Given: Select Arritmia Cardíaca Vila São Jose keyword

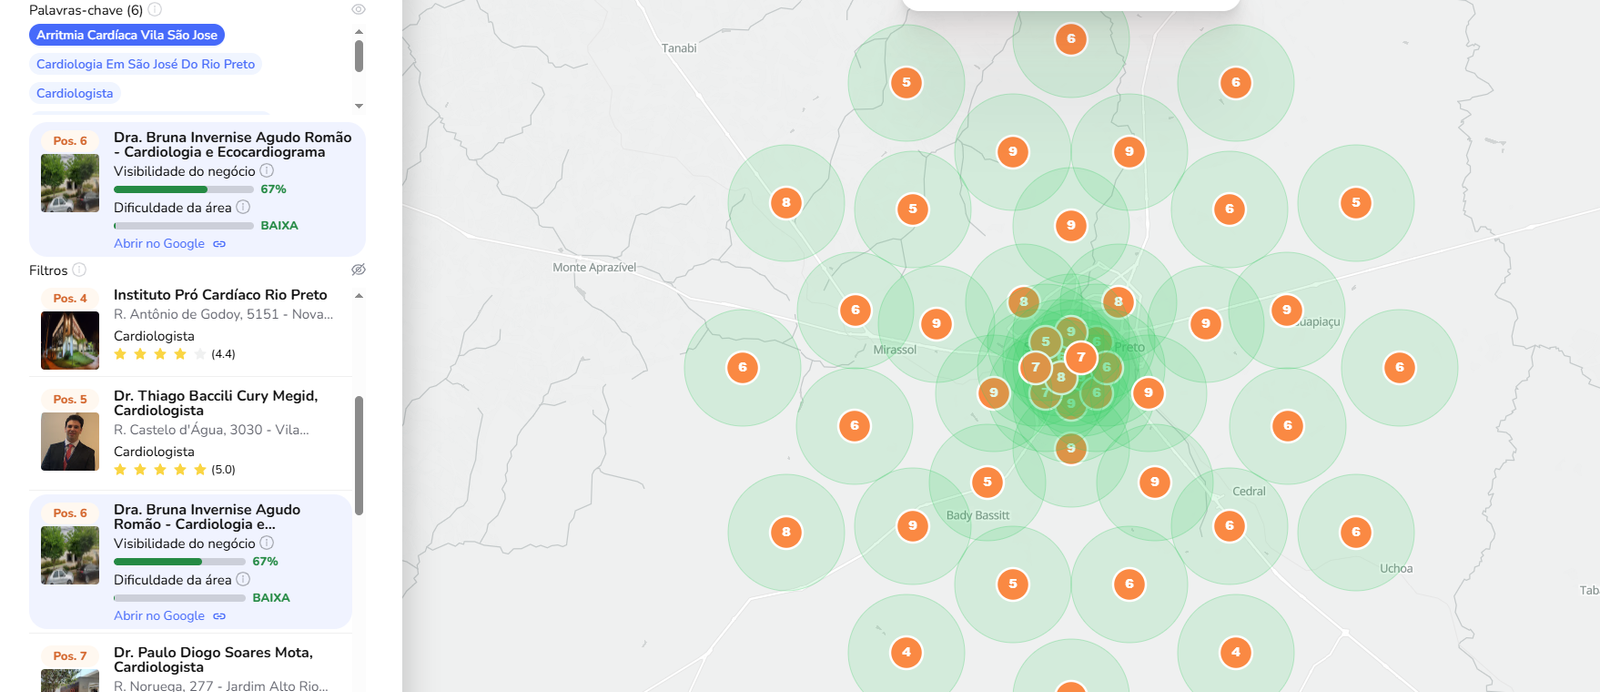Looking at the screenshot, I should pos(127,35).
